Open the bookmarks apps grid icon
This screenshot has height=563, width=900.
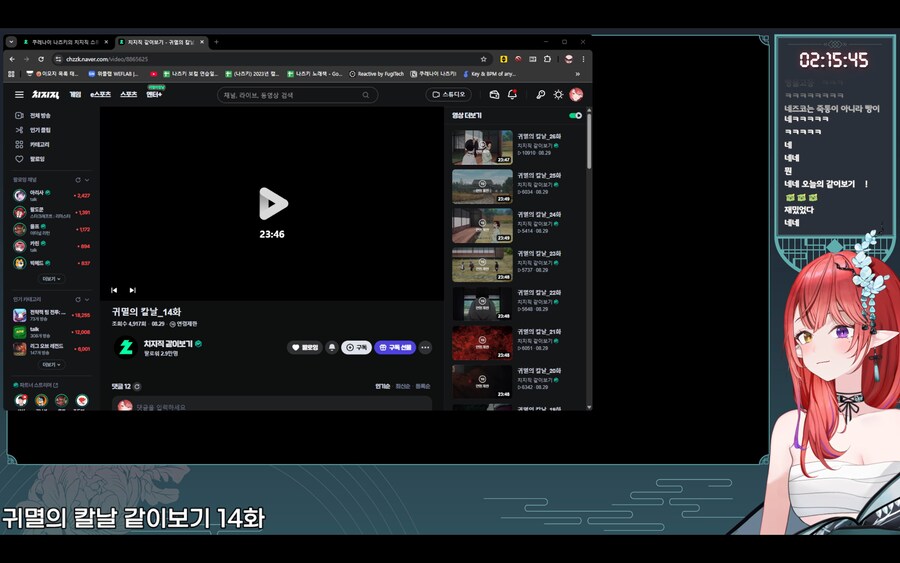point(11,74)
